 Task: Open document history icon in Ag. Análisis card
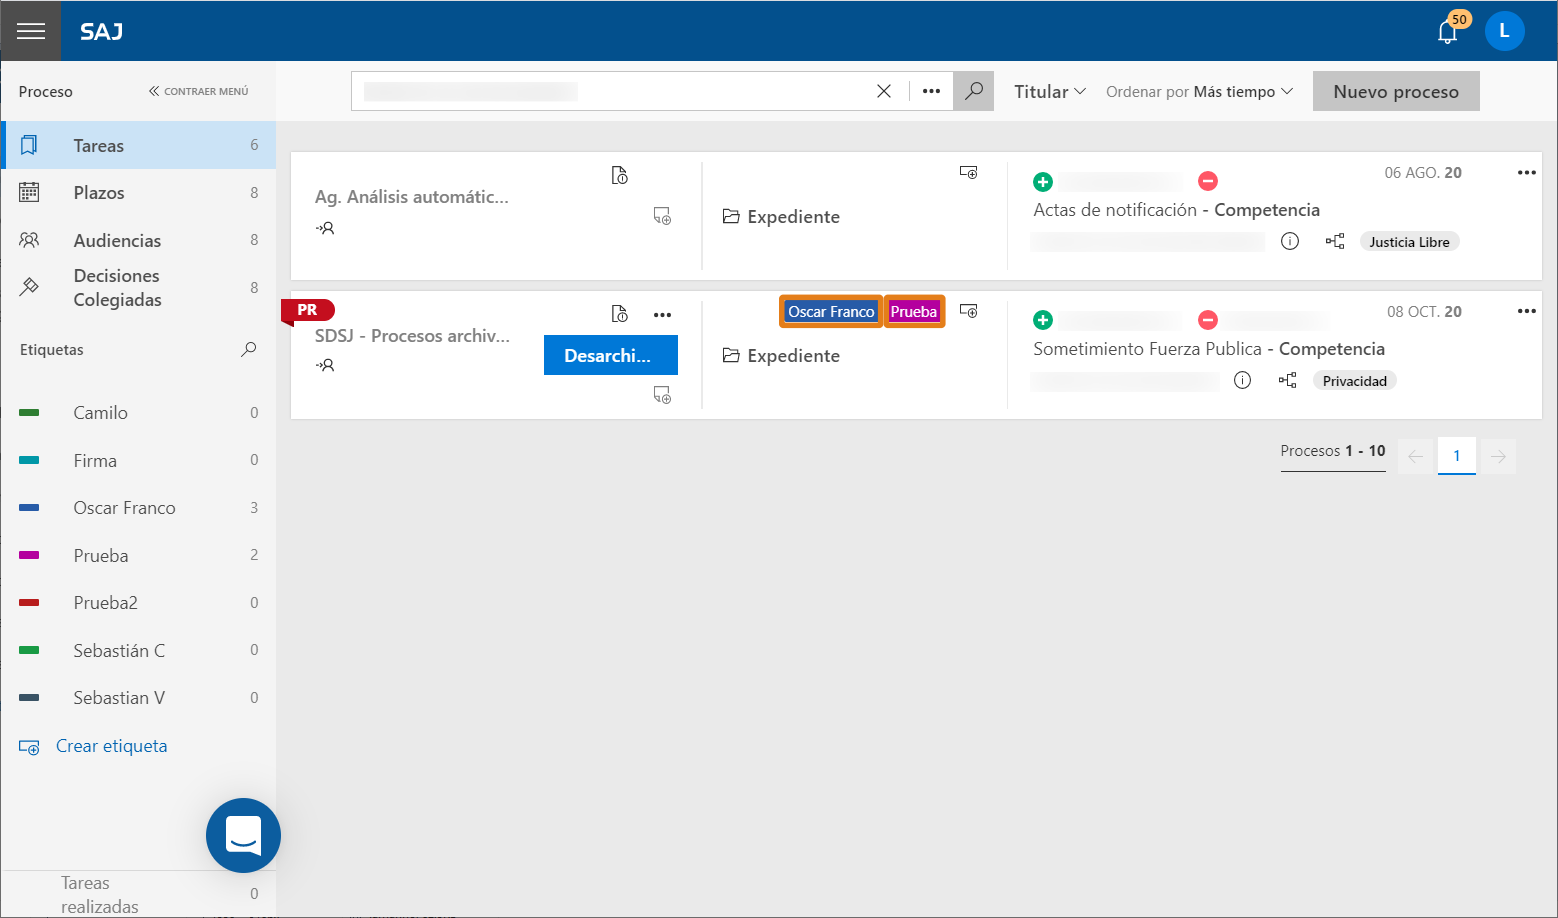coord(620,175)
